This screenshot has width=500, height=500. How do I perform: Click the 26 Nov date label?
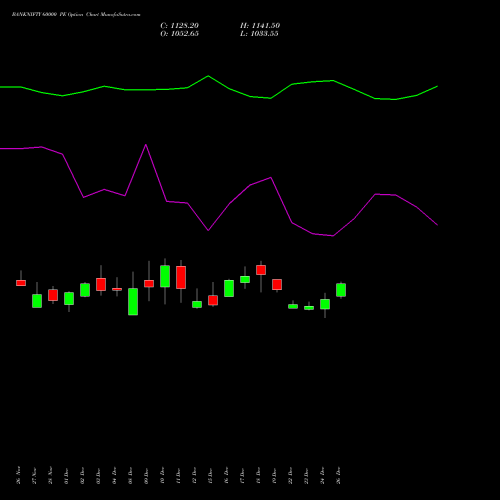[18, 475]
